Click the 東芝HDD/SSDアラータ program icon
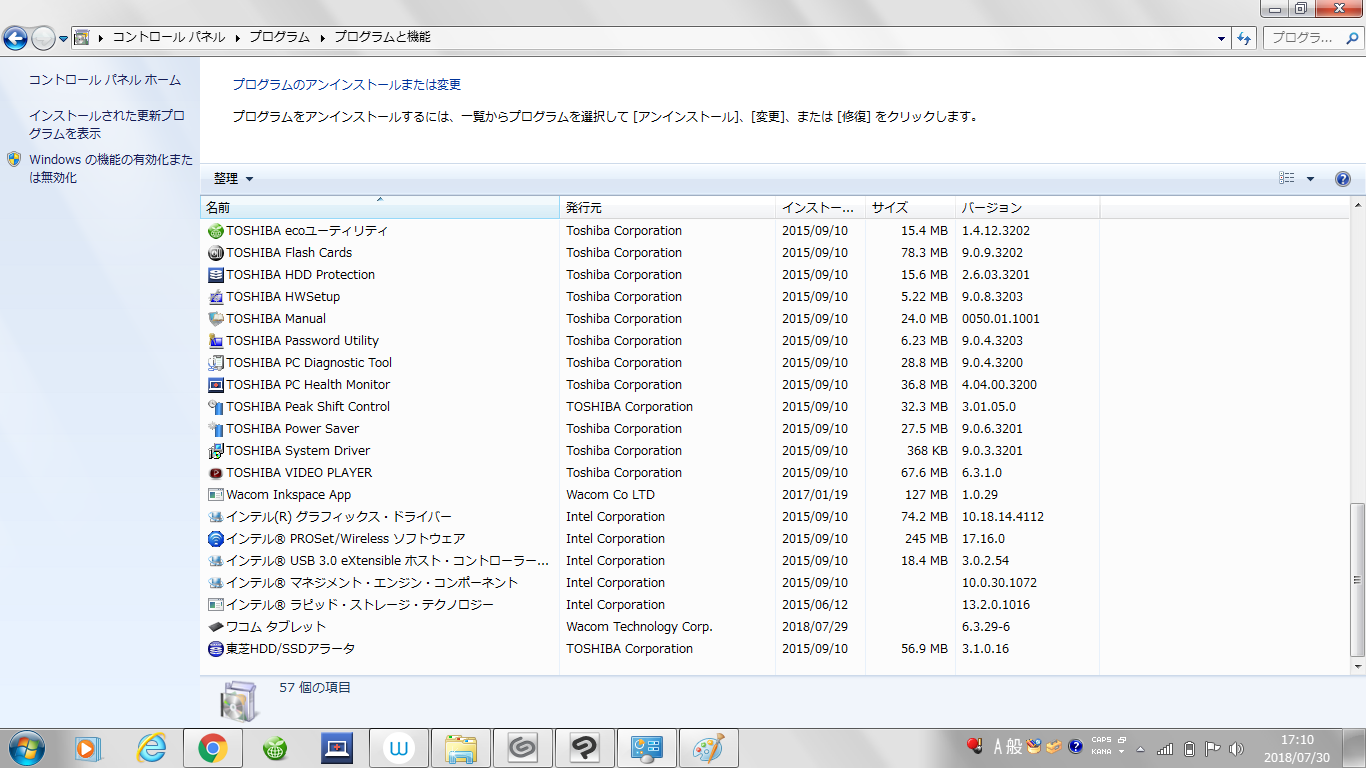Image resolution: width=1366 pixels, height=771 pixels. coord(216,649)
